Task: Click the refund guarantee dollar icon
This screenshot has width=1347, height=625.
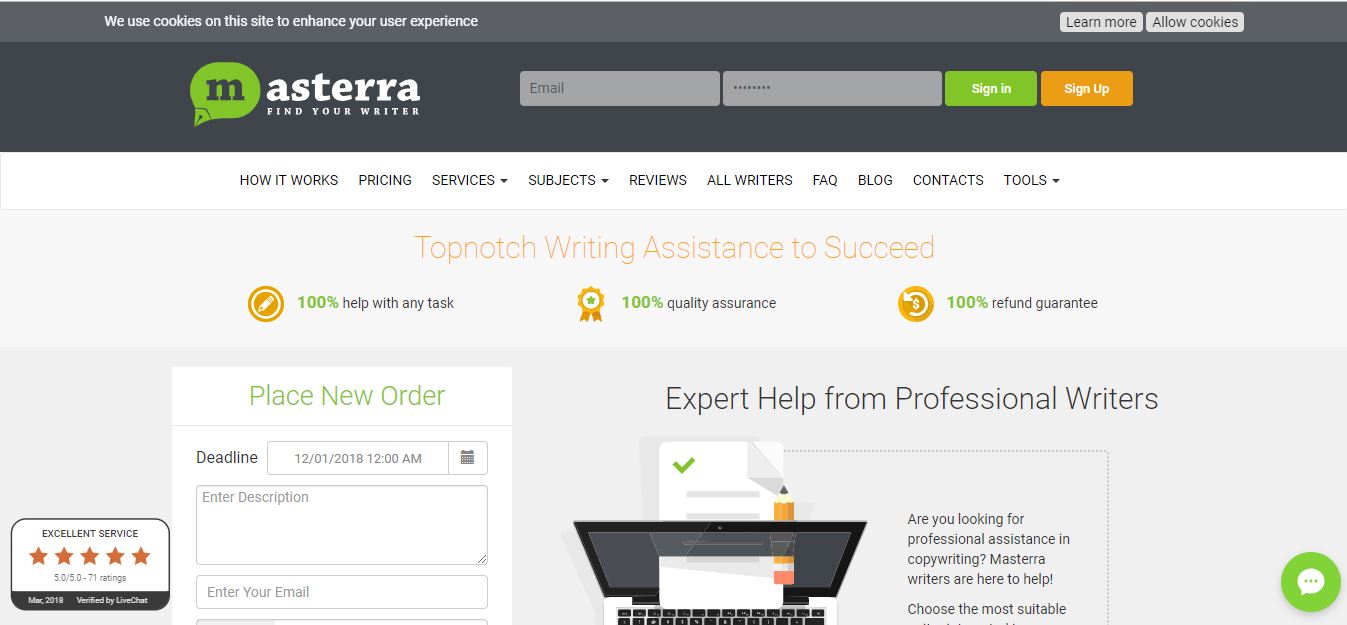Action: (x=915, y=304)
